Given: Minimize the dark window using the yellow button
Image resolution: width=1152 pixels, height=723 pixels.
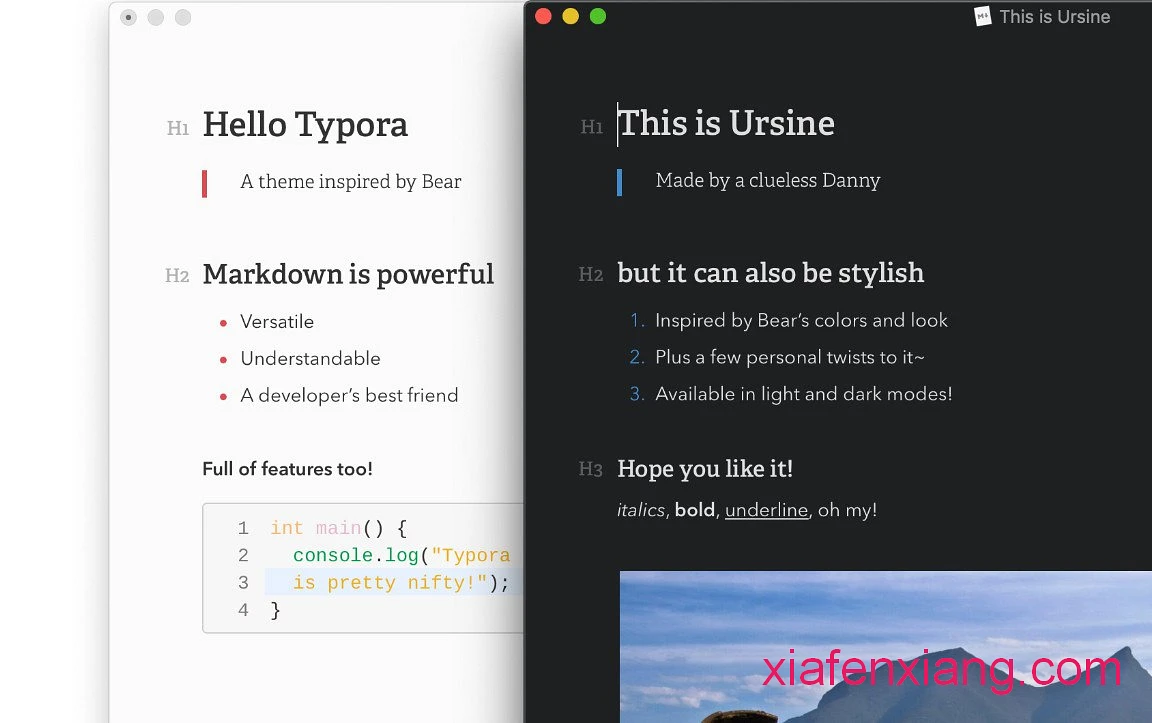Looking at the screenshot, I should coord(570,16).
